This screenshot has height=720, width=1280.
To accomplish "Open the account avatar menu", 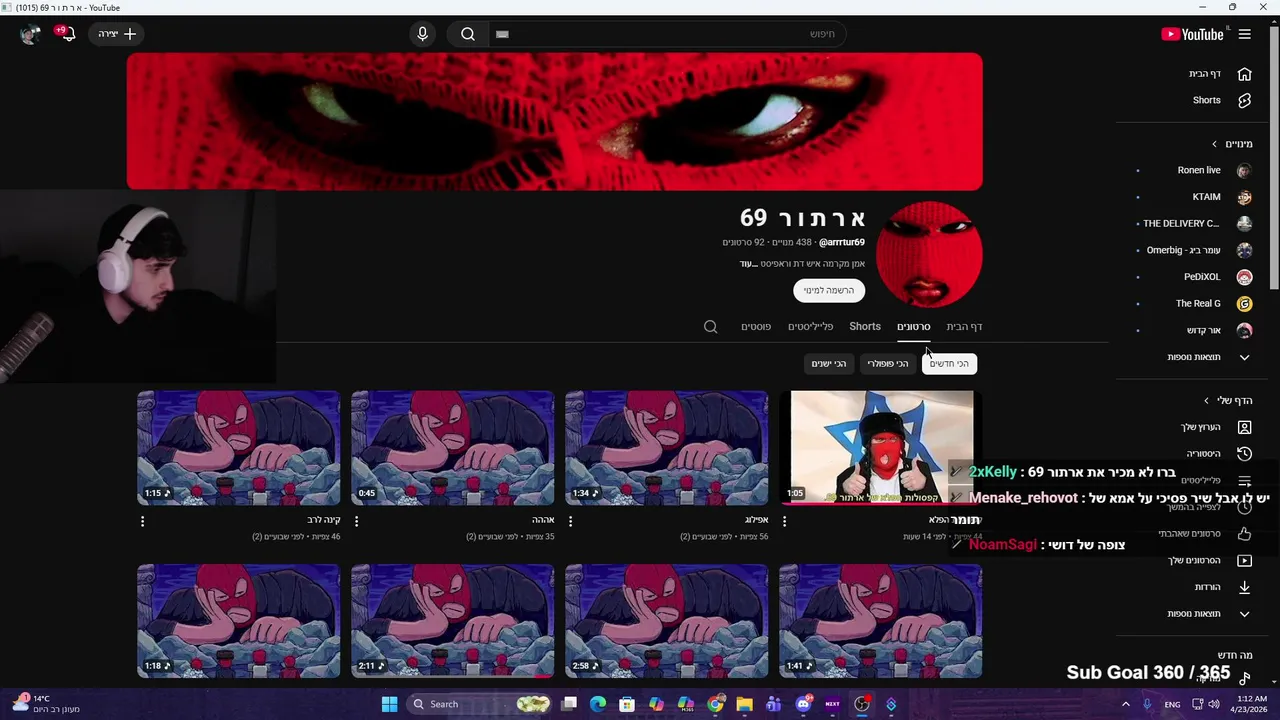I will pyautogui.click(x=30, y=34).
